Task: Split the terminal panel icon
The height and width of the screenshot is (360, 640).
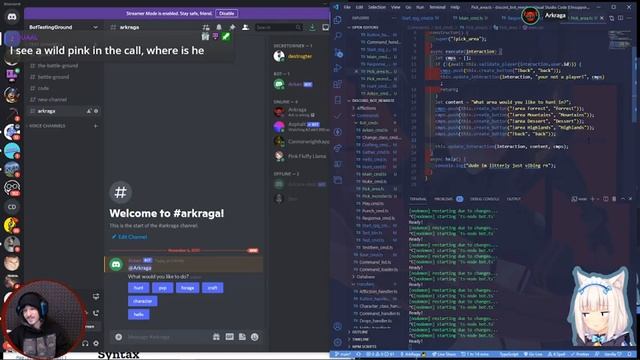Action: (606, 199)
